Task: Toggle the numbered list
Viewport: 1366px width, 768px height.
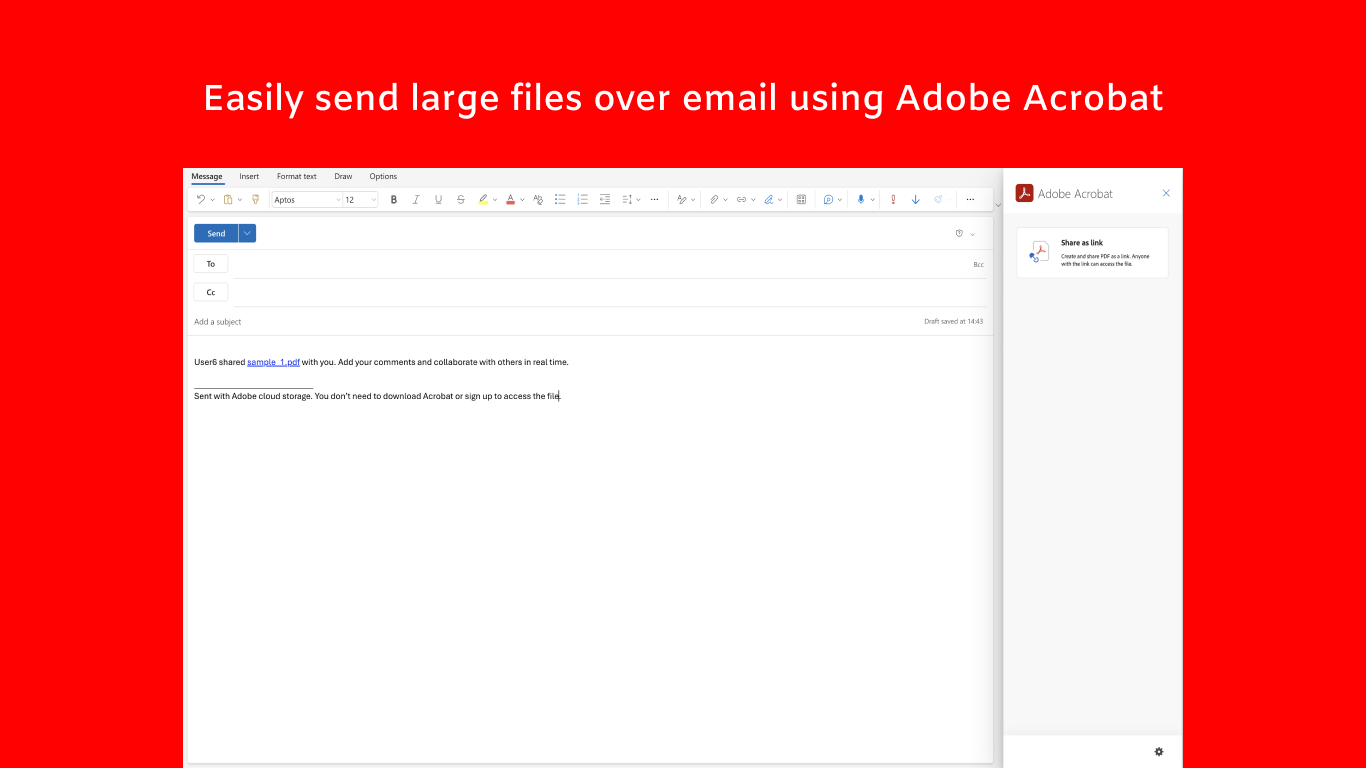Action: pyautogui.click(x=583, y=199)
